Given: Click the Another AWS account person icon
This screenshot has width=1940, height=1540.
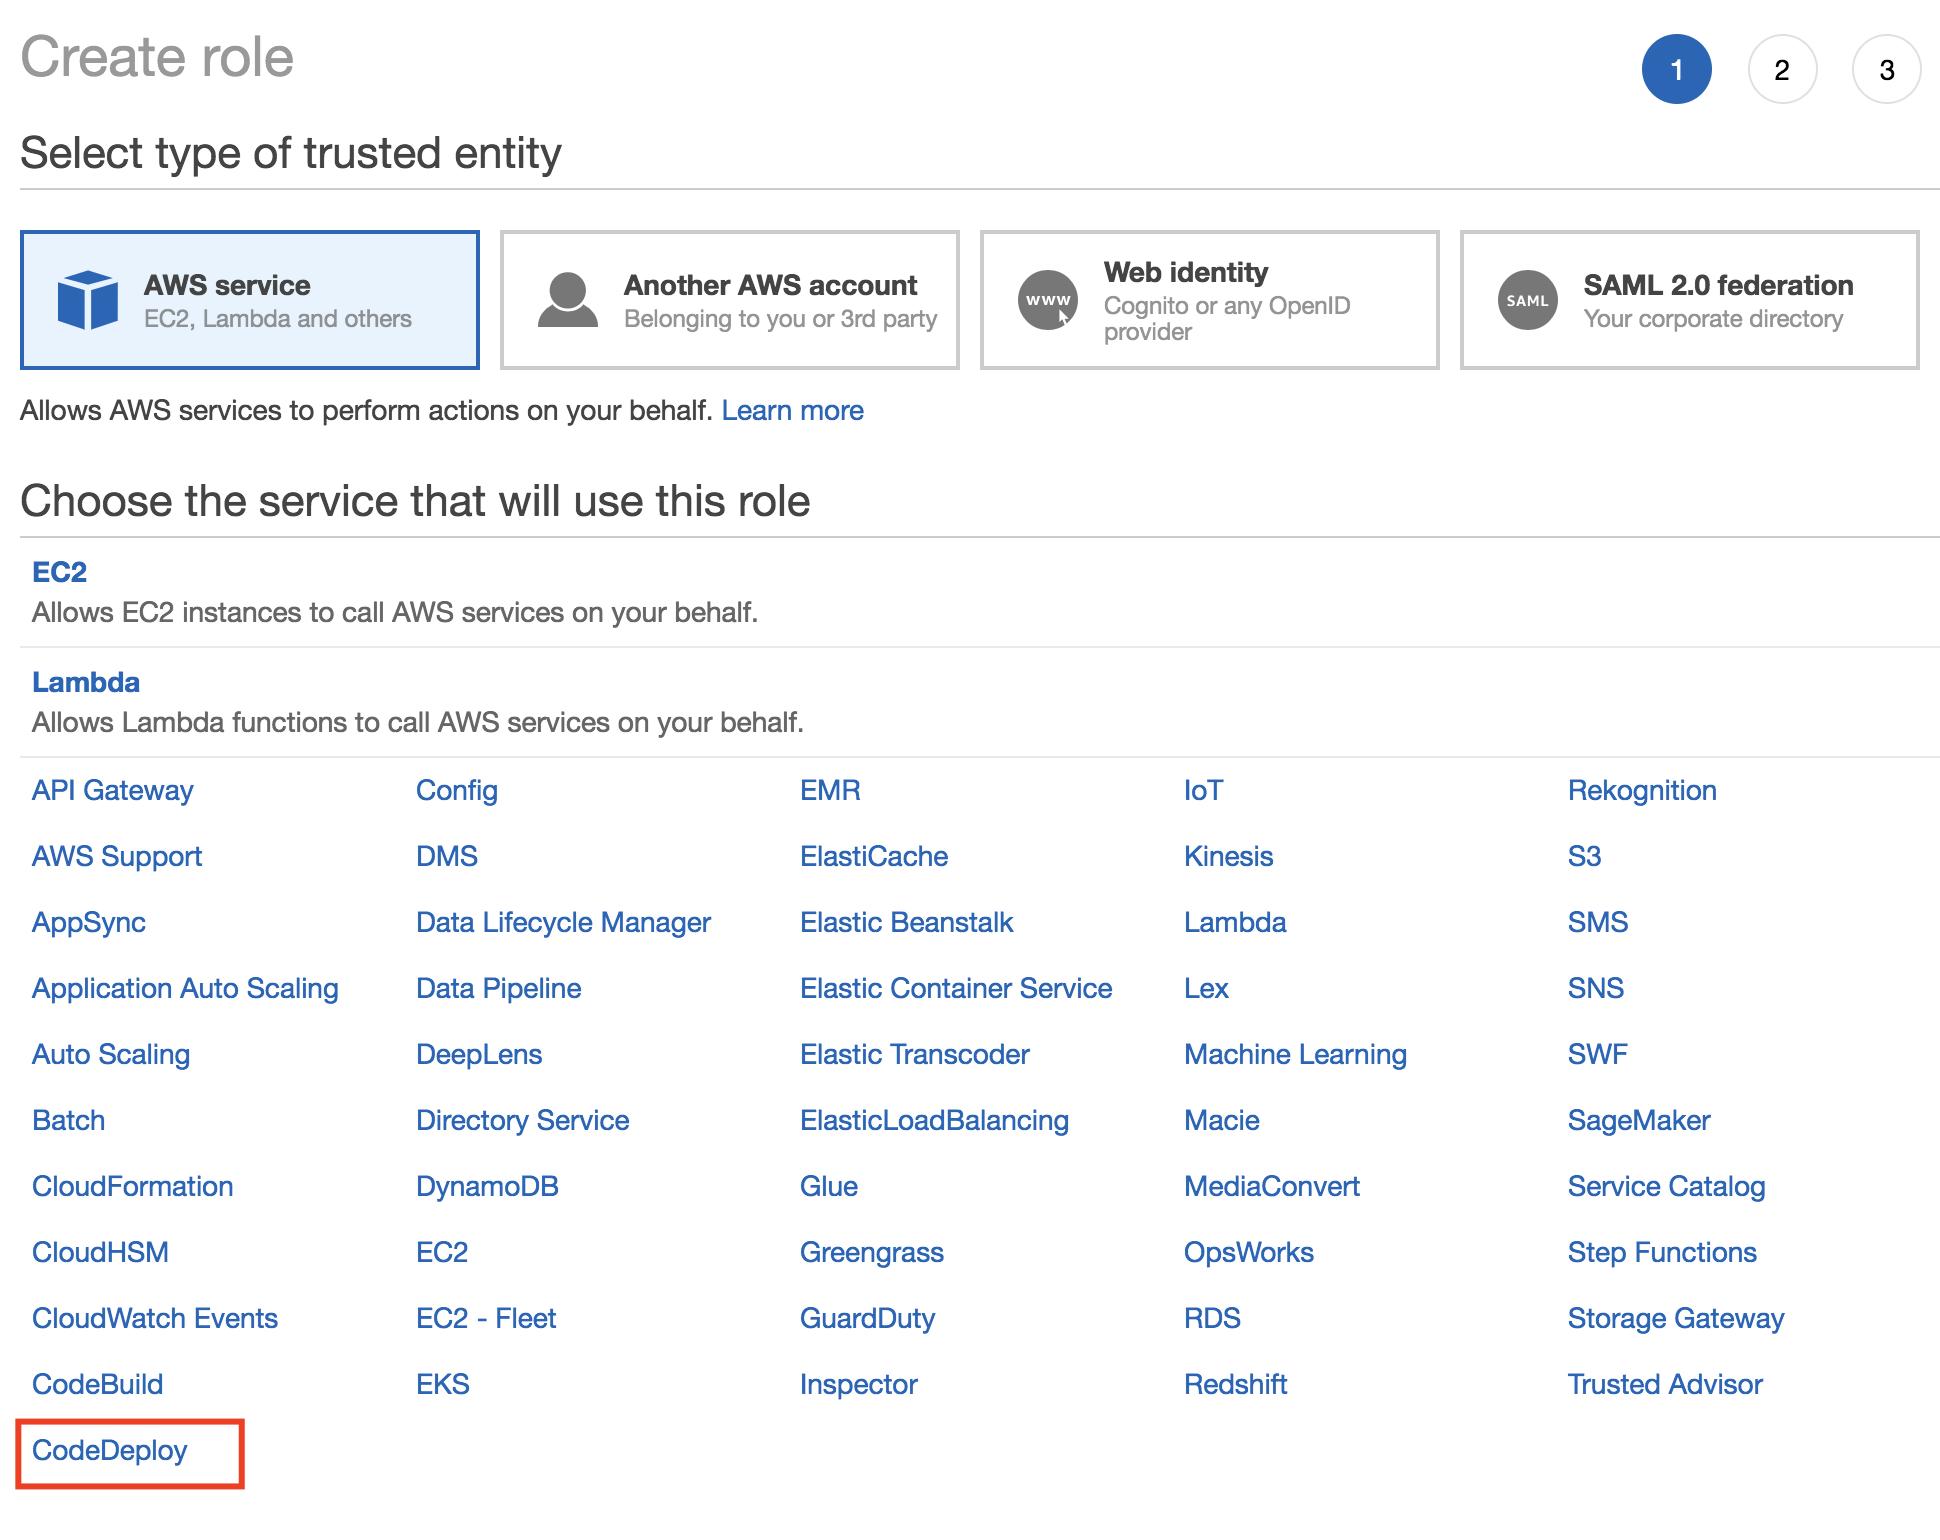Looking at the screenshot, I should click(568, 300).
